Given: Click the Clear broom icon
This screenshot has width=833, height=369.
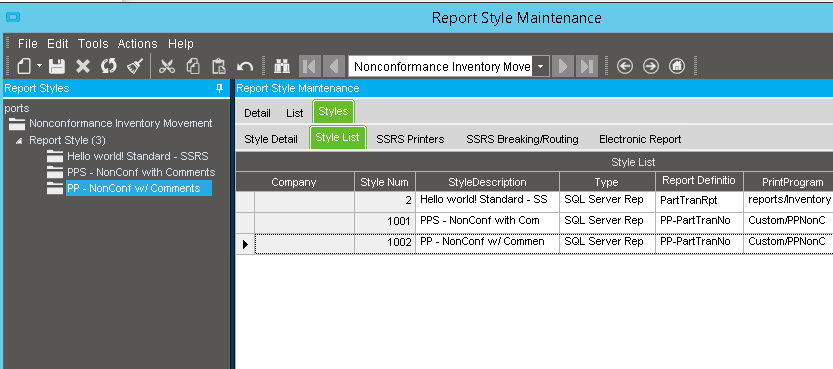Looking at the screenshot, I should click(134, 66).
